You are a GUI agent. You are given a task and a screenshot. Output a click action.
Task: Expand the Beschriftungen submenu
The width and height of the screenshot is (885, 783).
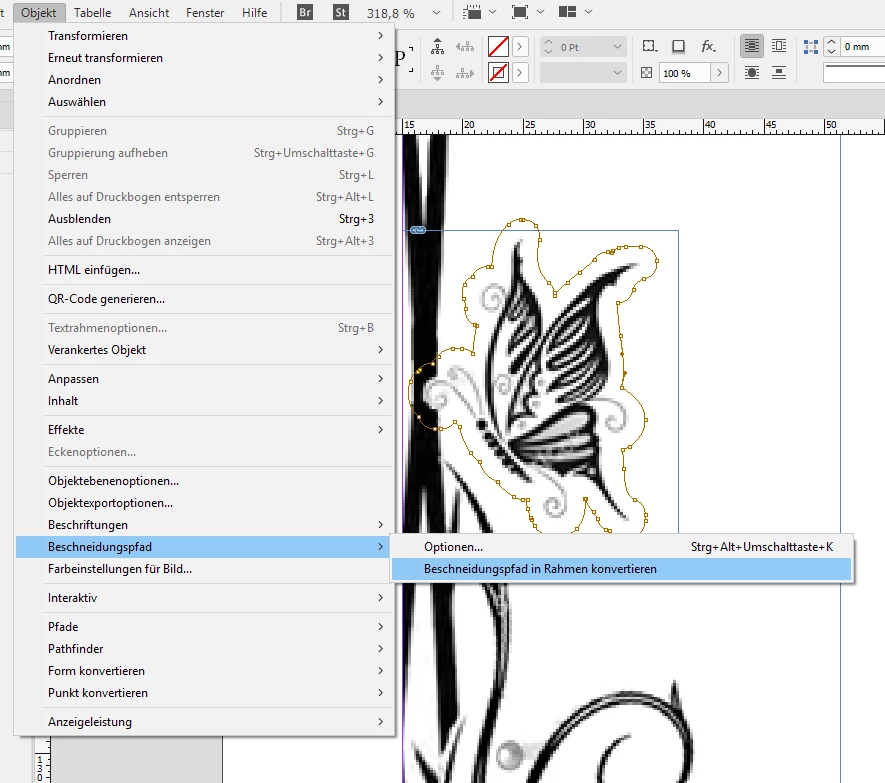pos(204,524)
